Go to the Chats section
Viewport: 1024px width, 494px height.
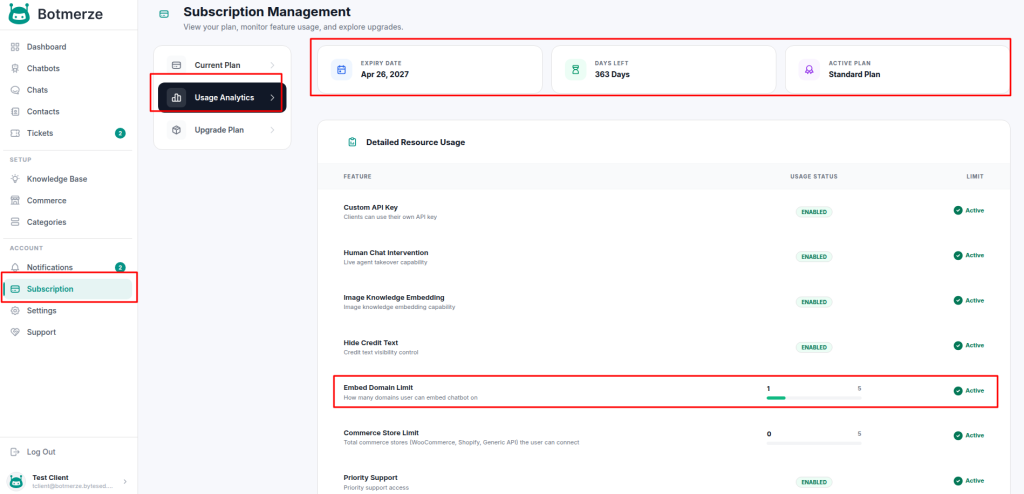pyautogui.click(x=68, y=90)
